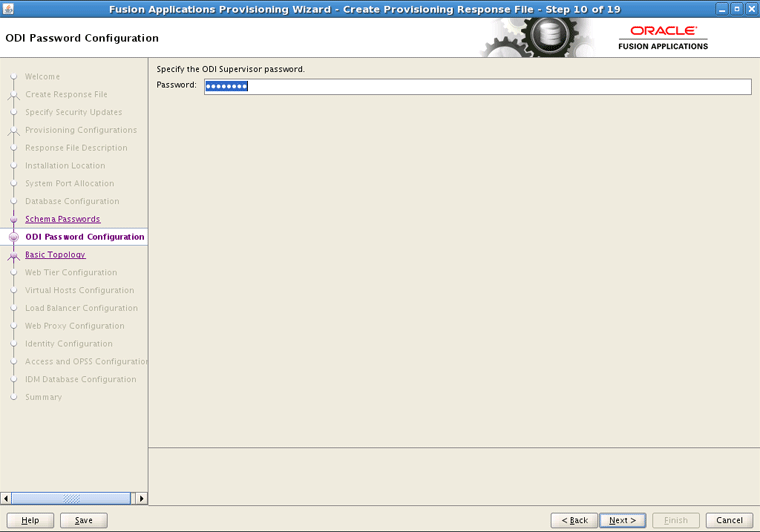Click the Create Response File step
Image resolution: width=760 pixels, height=532 pixels.
66,94
